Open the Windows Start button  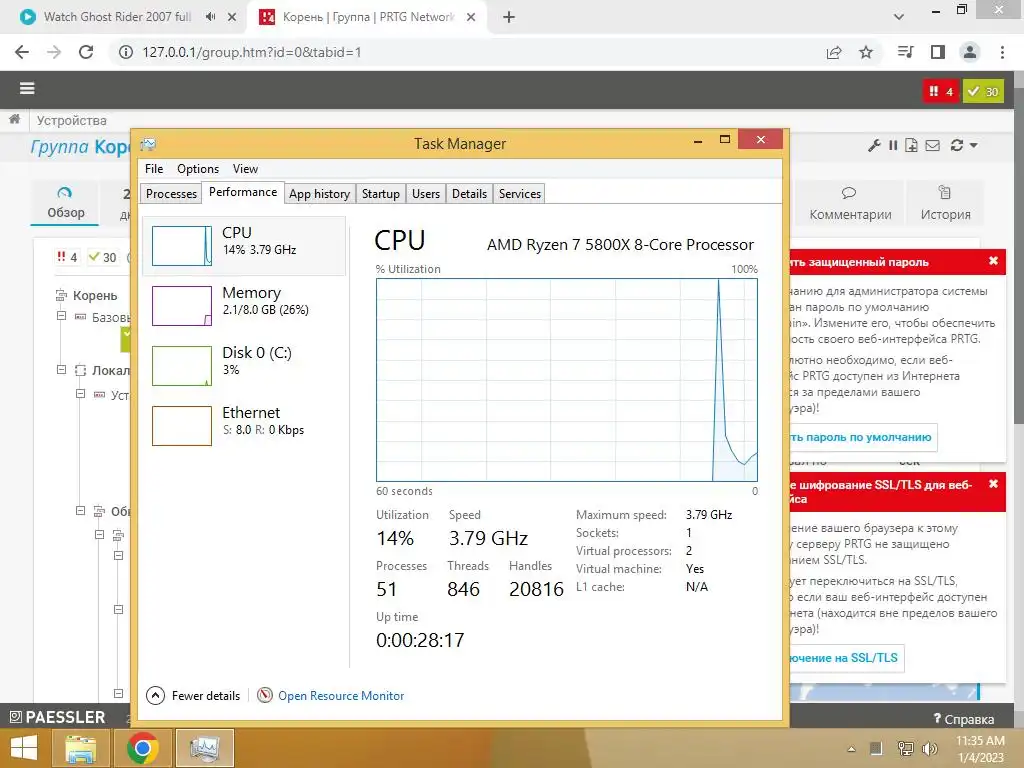[24, 748]
